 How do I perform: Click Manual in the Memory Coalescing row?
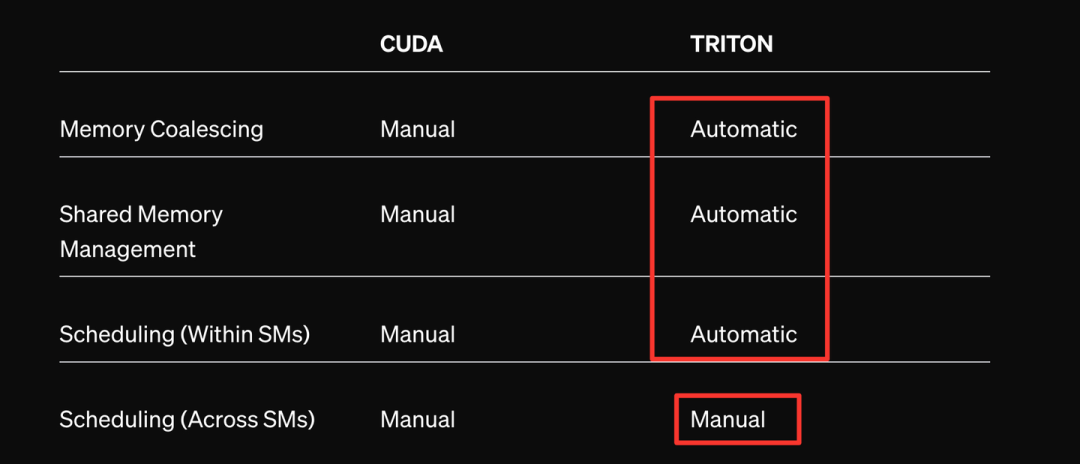[x=417, y=129]
